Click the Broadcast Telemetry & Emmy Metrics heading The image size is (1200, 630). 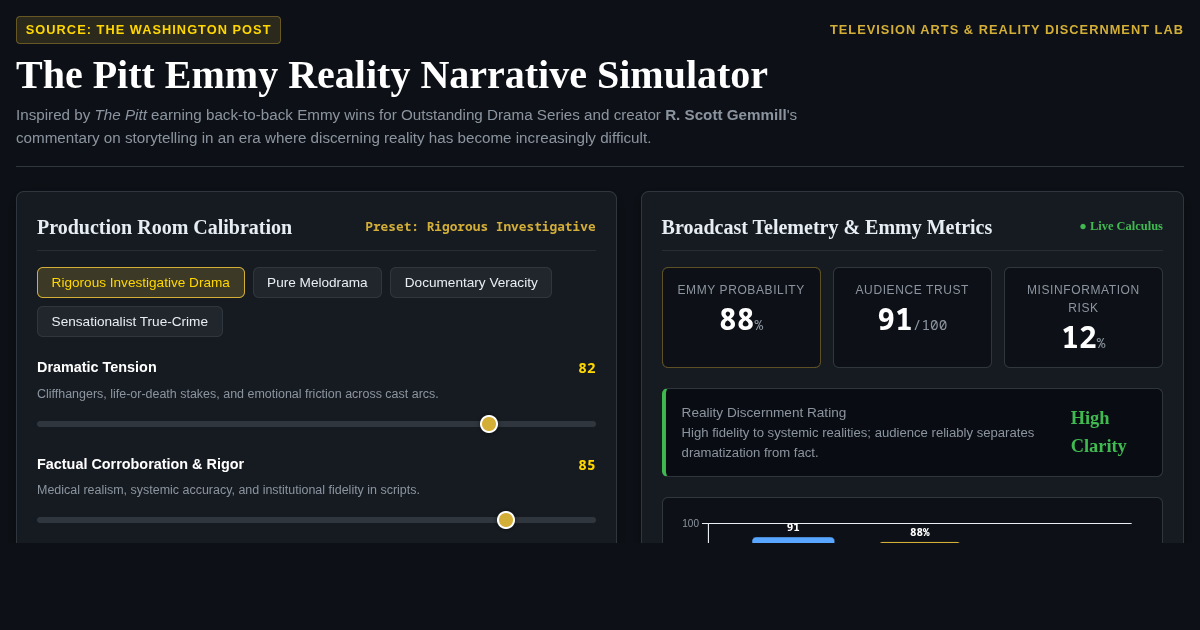pos(827,227)
